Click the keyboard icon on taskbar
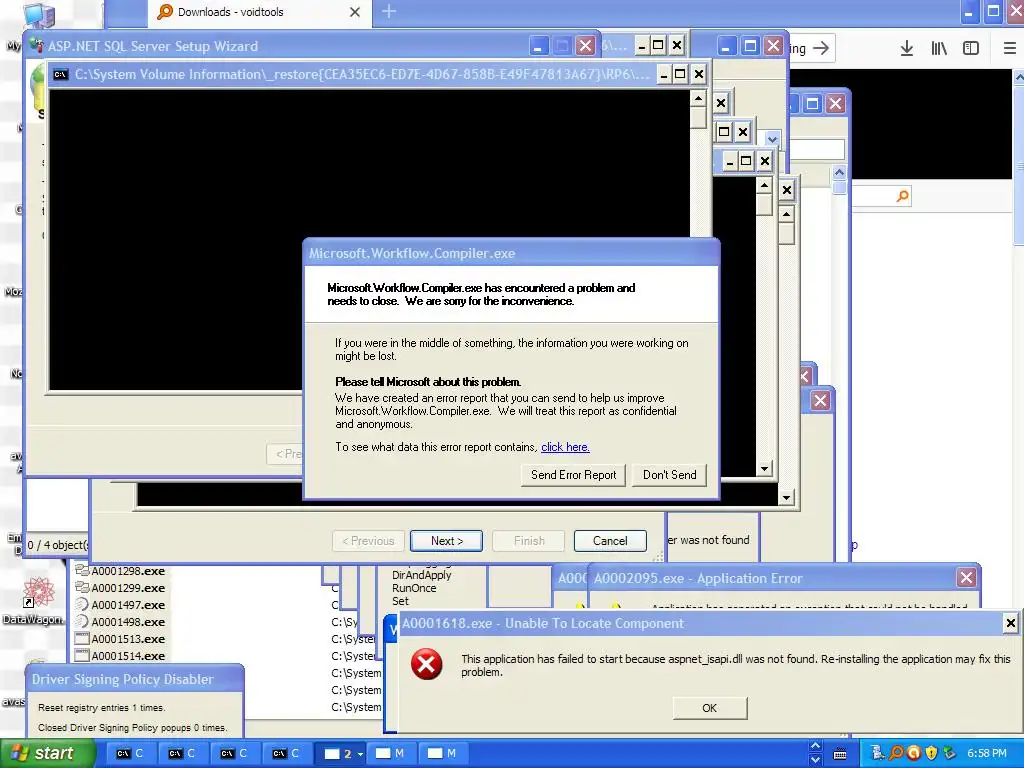The width and height of the screenshot is (1024, 768). [x=840, y=754]
